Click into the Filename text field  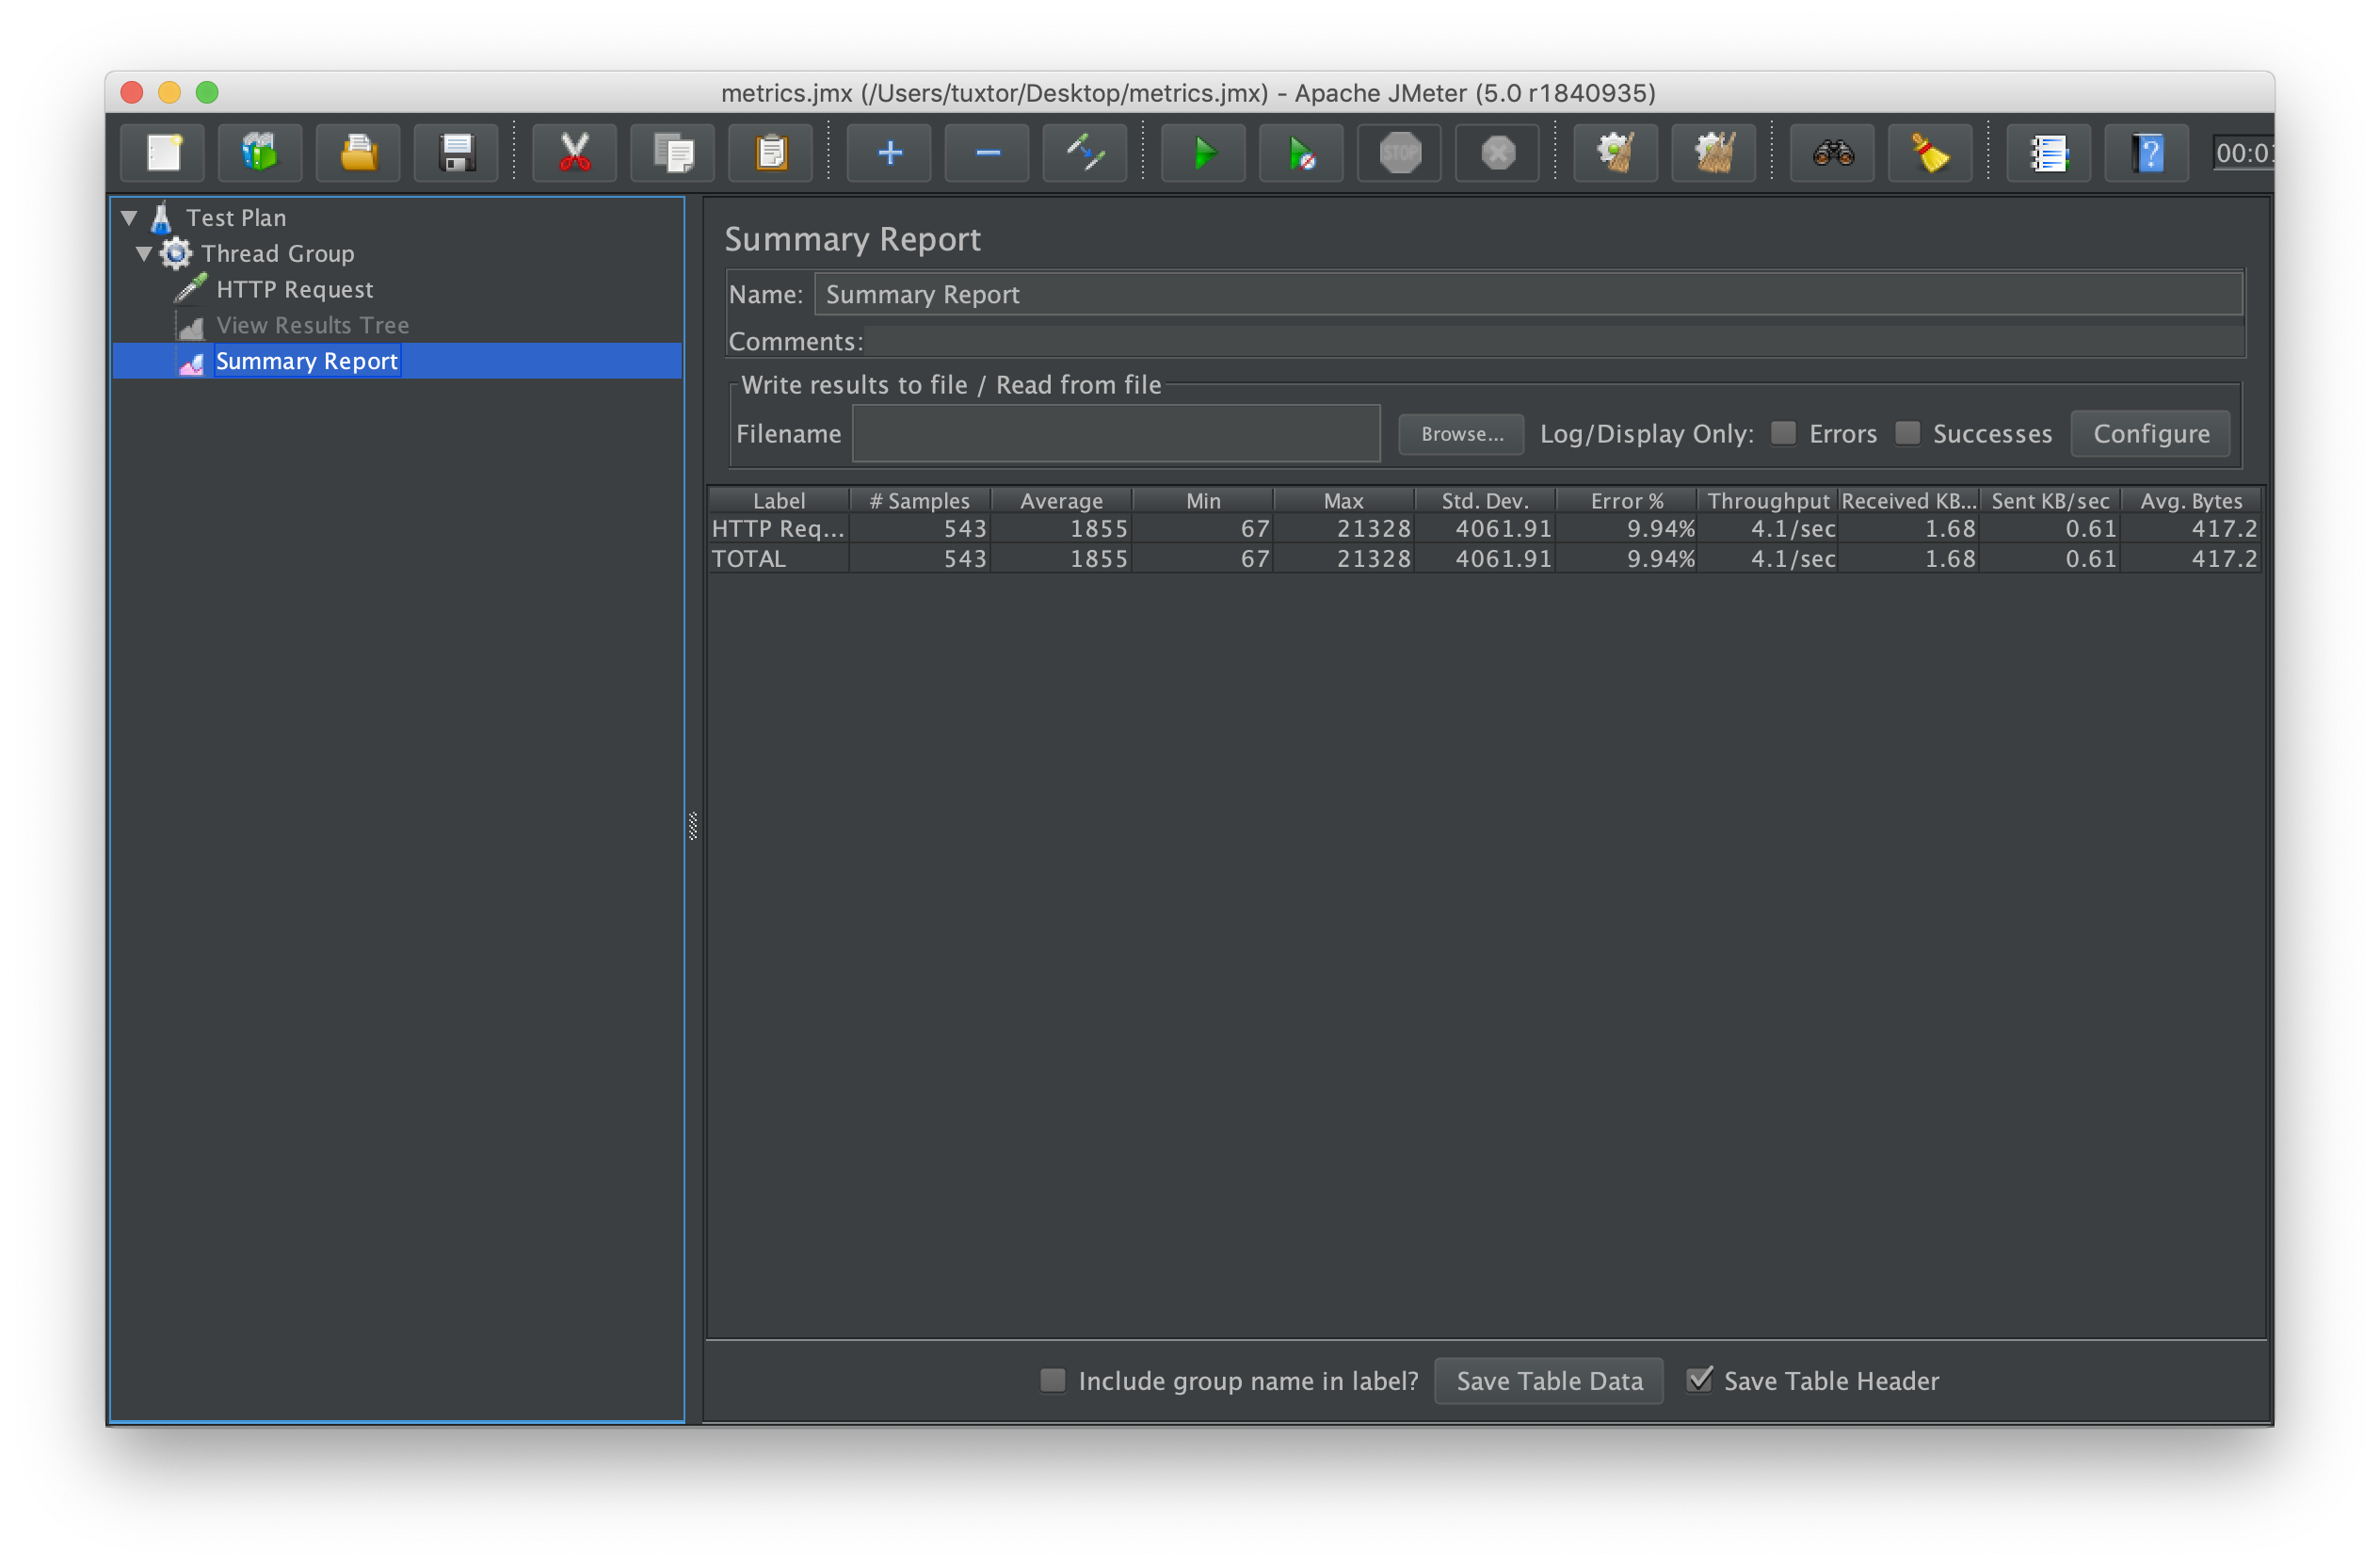[1115, 433]
